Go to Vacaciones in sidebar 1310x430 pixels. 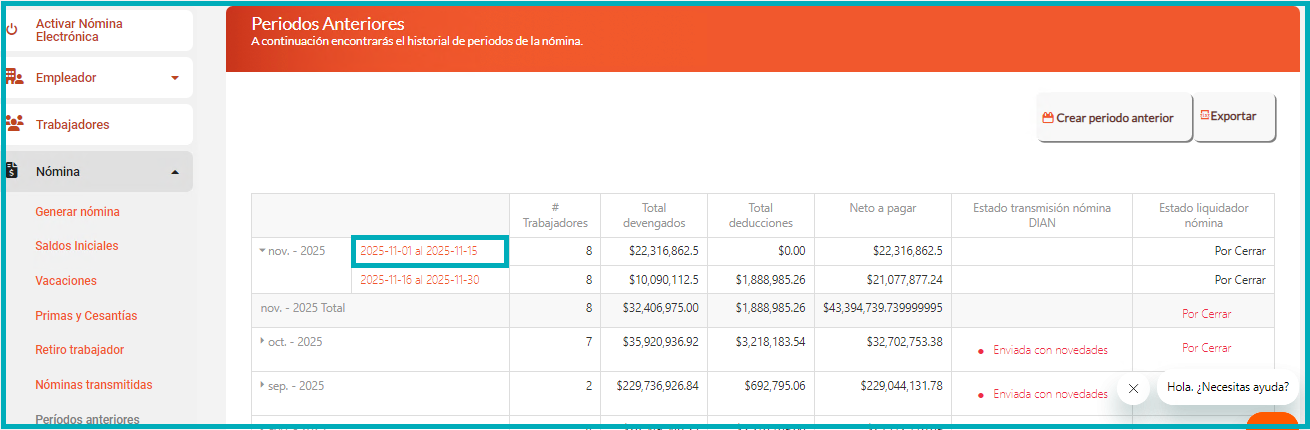(x=66, y=281)
